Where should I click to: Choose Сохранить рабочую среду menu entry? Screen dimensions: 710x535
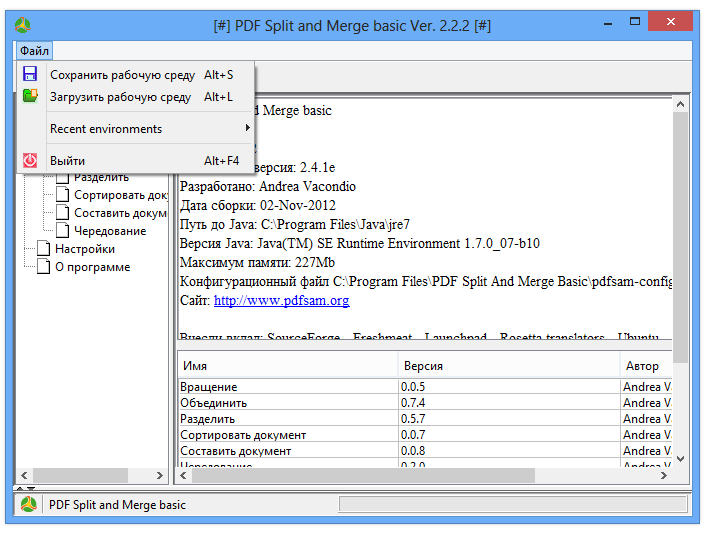click(x=136, y=75)
